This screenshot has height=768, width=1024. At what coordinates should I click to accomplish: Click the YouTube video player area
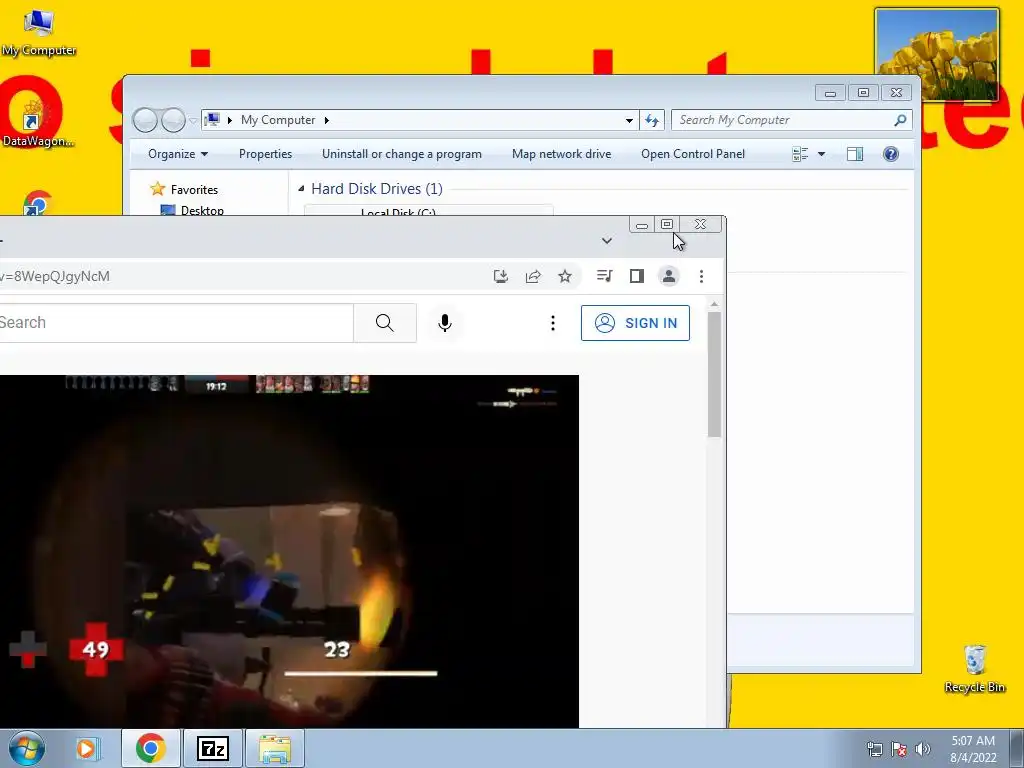(x=289, y=551)
